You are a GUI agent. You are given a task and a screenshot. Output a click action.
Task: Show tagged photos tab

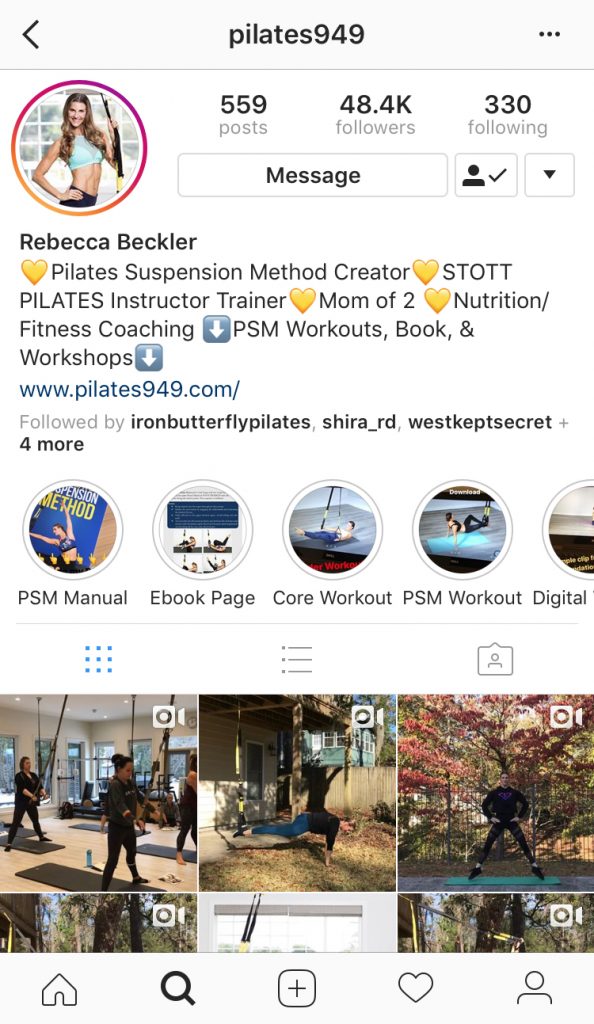(495, 659)
